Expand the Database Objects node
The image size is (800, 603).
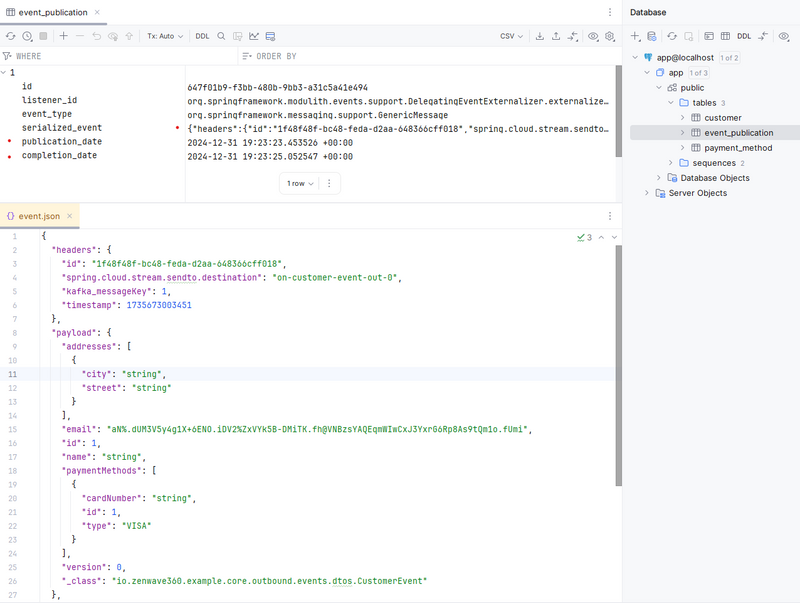(659, 178)
